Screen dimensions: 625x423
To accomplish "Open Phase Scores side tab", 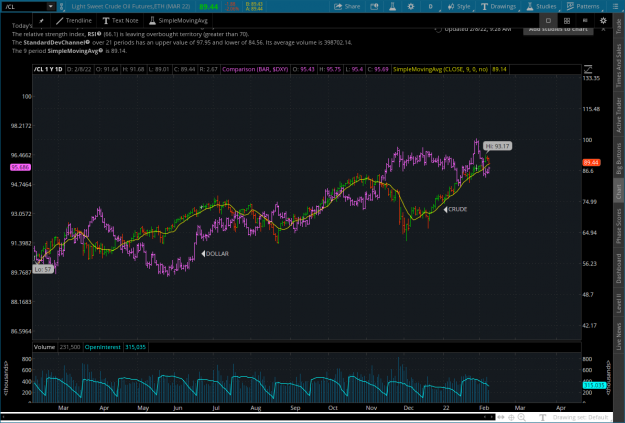I will point(619,226).
